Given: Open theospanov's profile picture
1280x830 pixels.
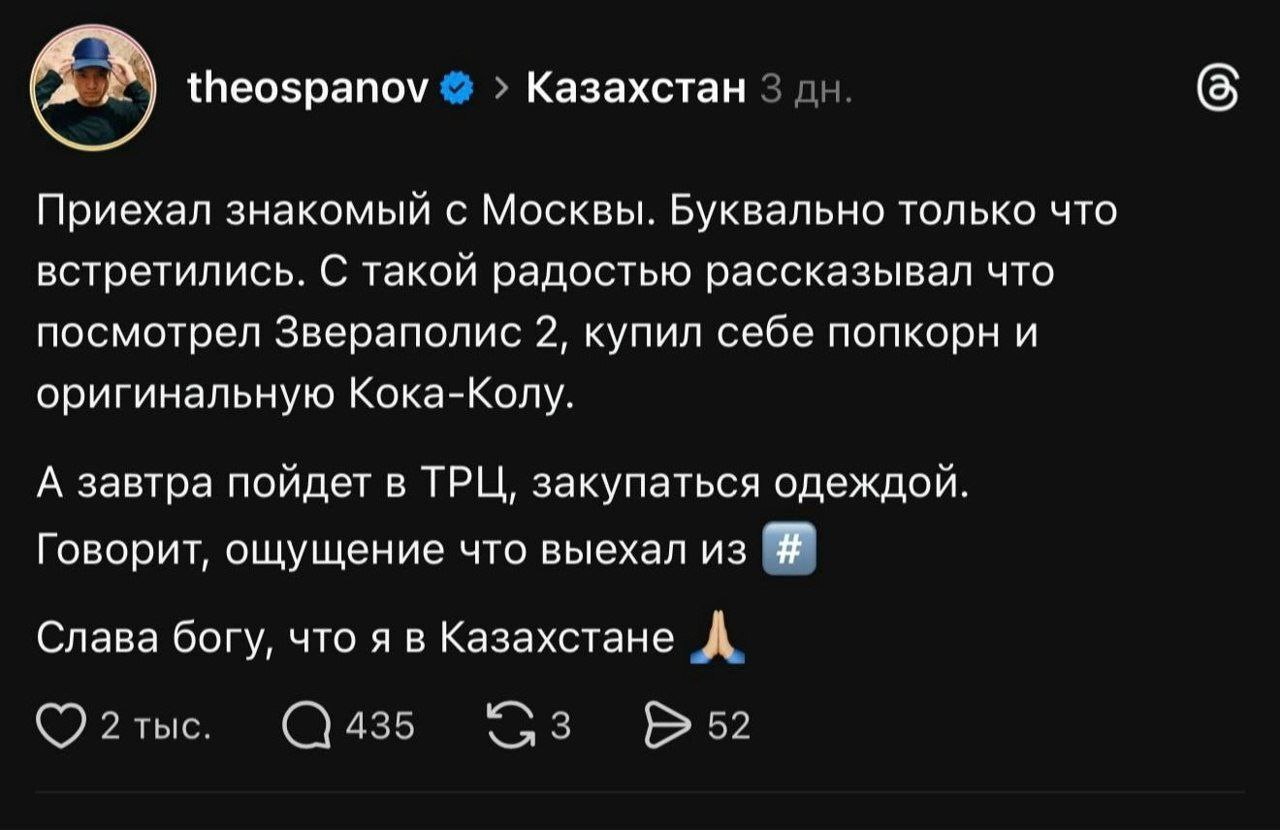Looking at the screenshot, I should click(x=93, y=88).
